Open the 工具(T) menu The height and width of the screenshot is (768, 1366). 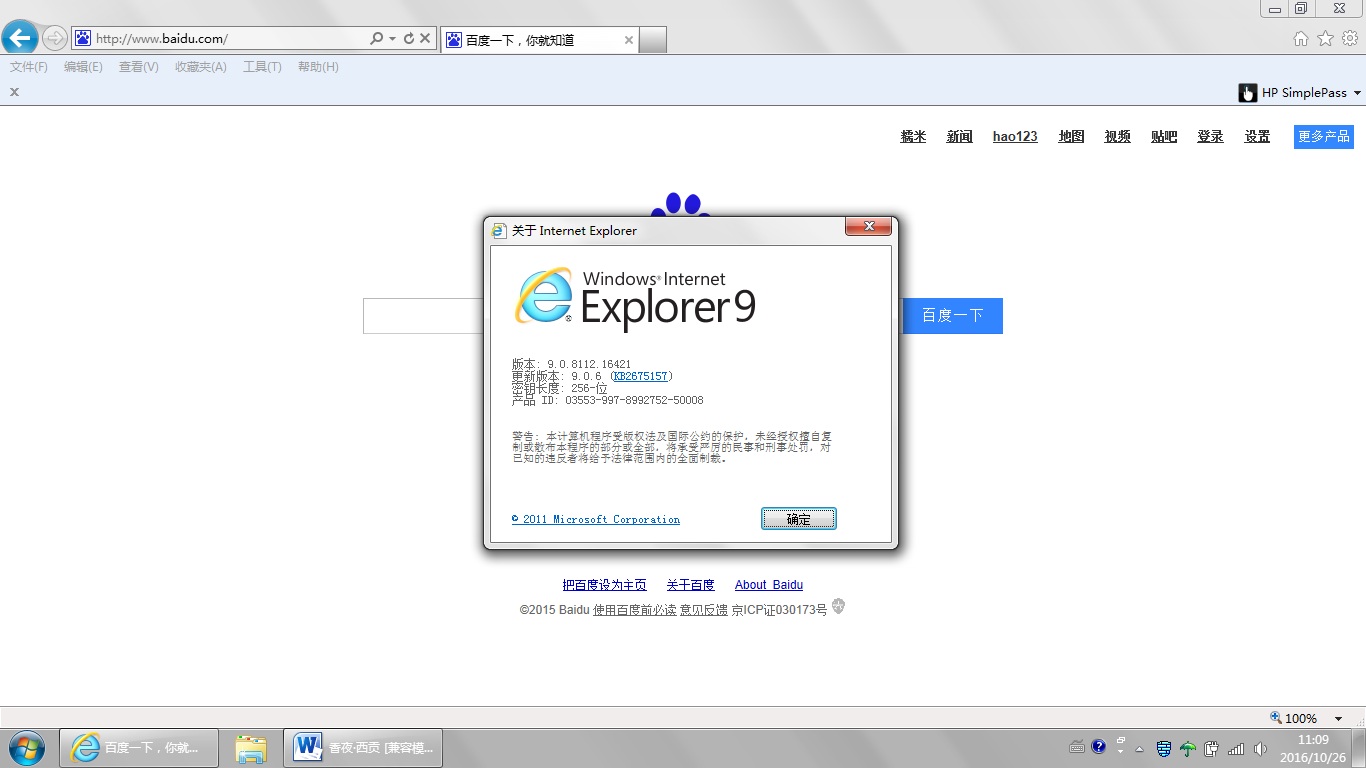click(x=262, y=67)
